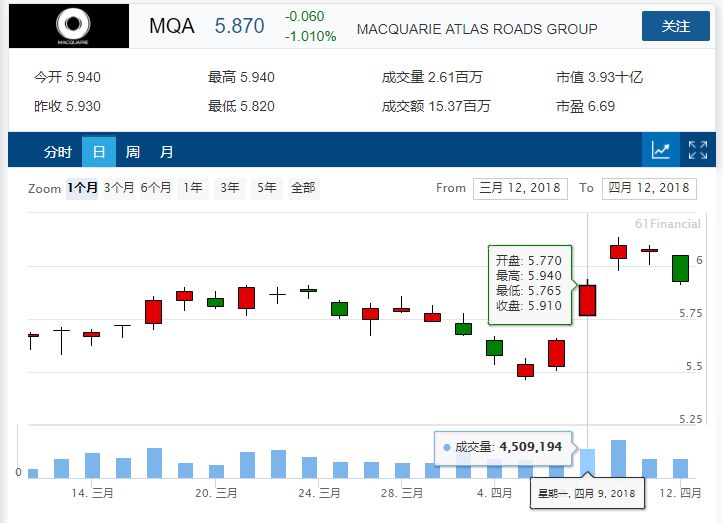Image resolution: width=723 pixels, height=523 pixels.
Task: Click the 4. 四月 axis label
Action: (494, 493)
